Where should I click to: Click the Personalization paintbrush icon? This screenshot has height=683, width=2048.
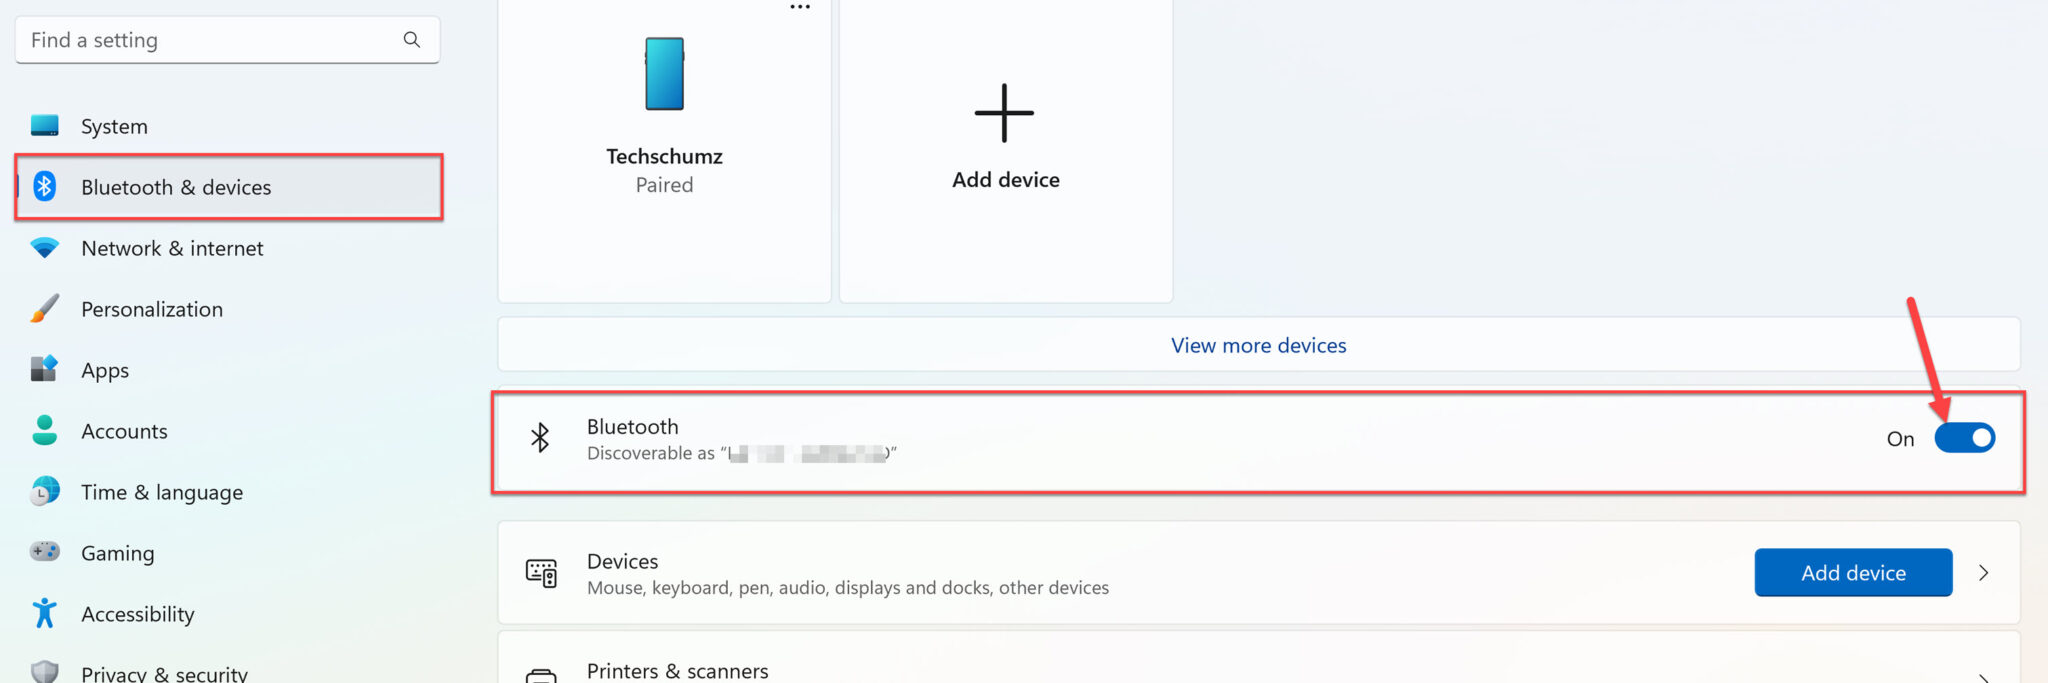(44, 309)
